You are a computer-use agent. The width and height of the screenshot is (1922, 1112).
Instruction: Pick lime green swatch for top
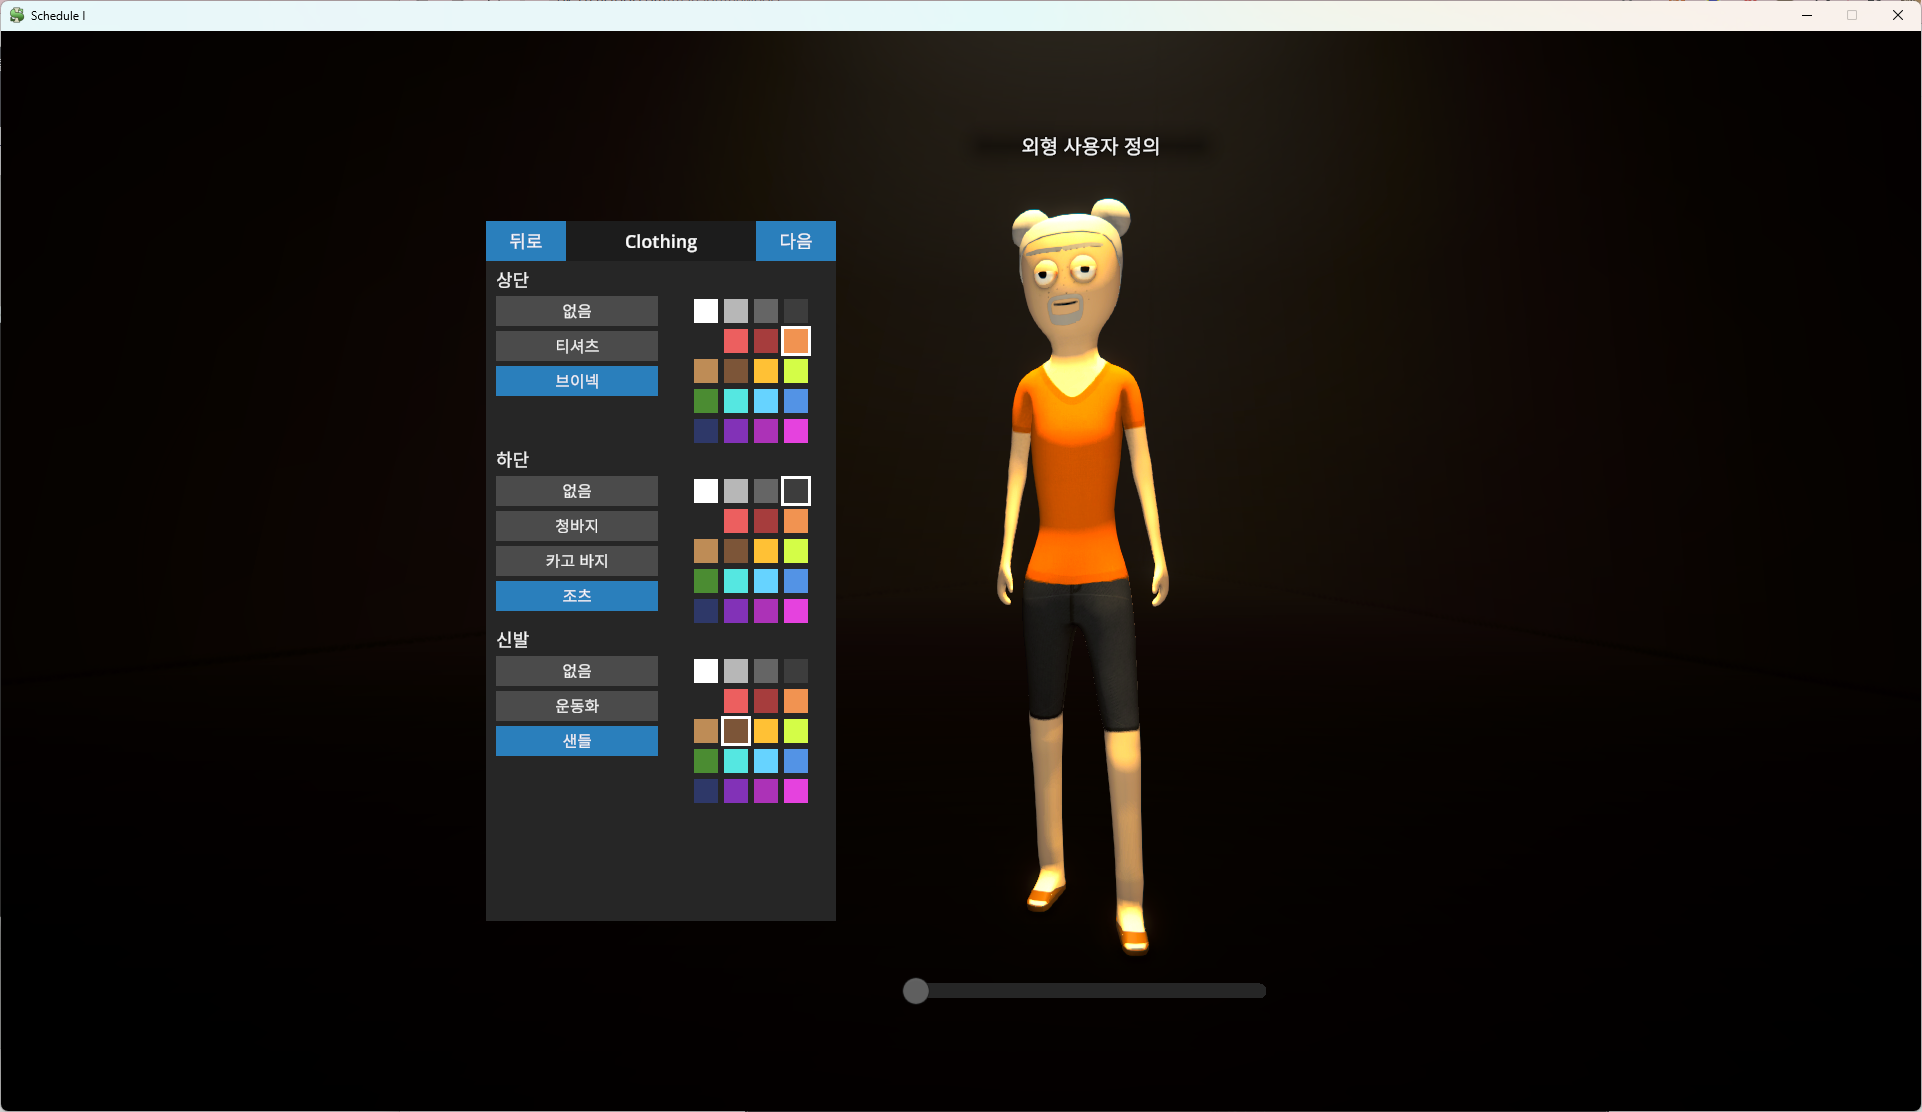tap(796, 371)
